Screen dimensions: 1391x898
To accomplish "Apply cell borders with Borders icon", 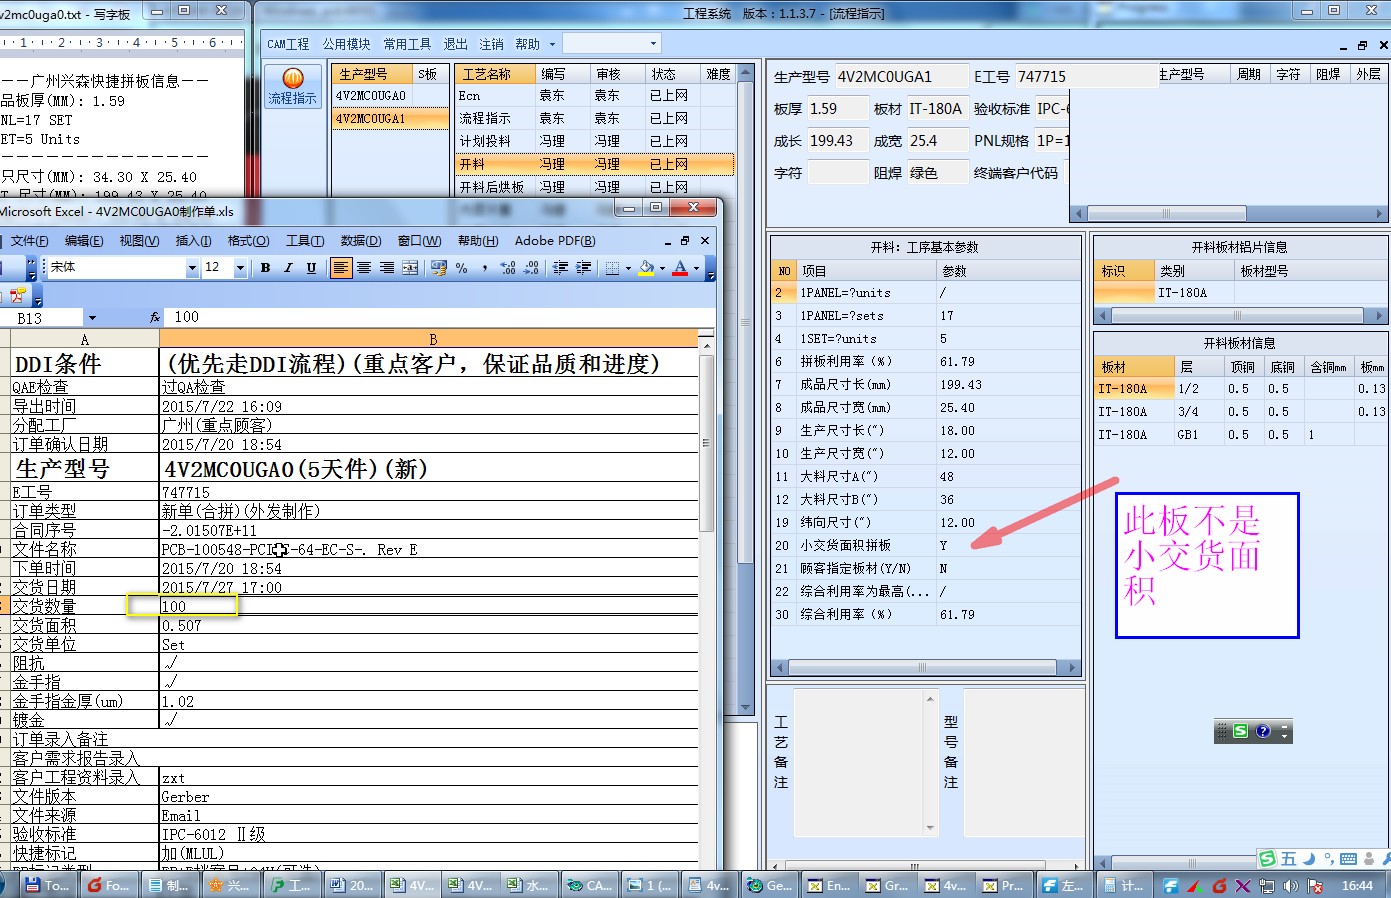I will (612, 268).
